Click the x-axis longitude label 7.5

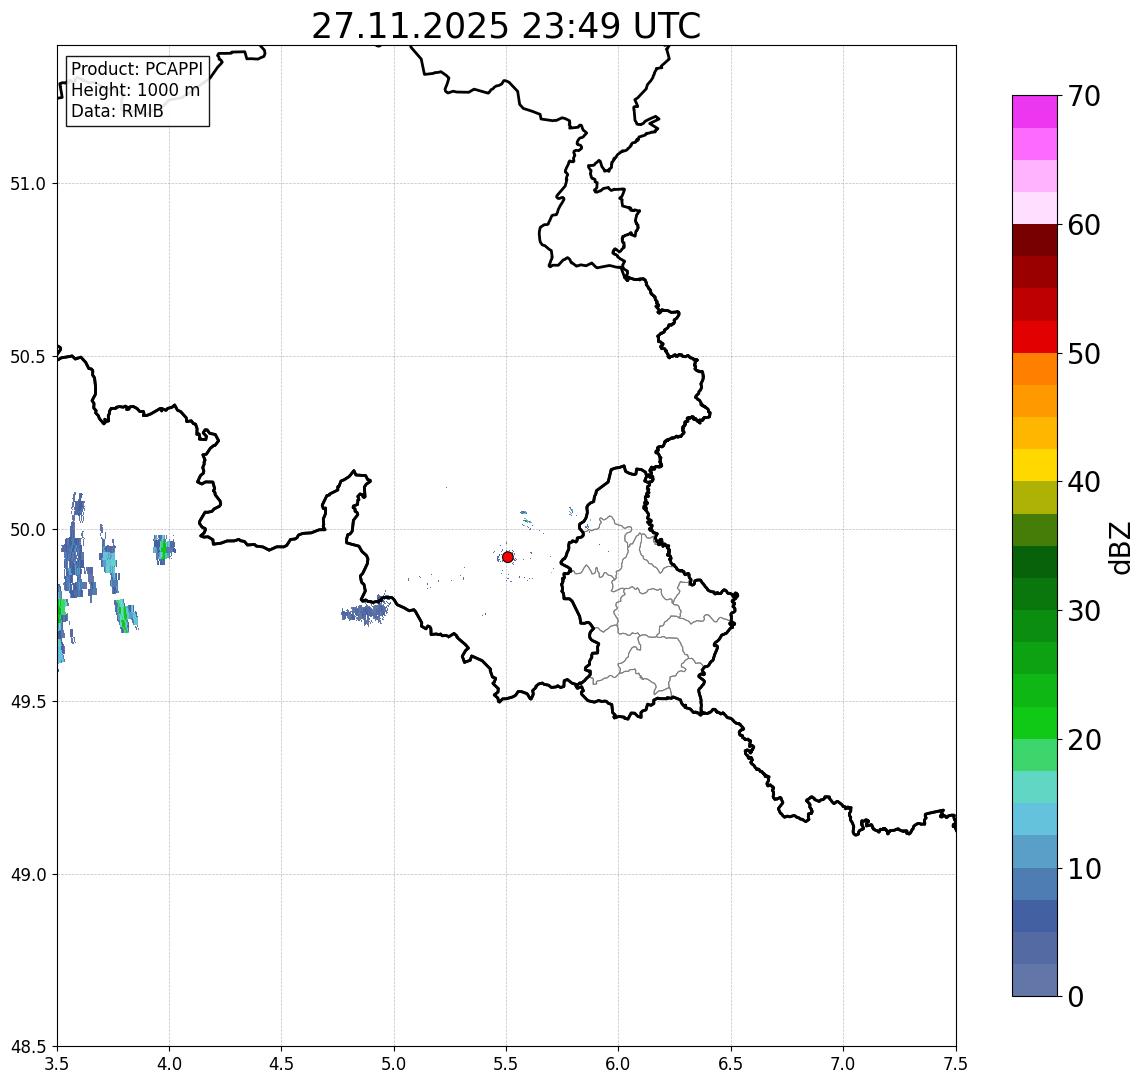pyautogui.click(x=955, y=1064)
